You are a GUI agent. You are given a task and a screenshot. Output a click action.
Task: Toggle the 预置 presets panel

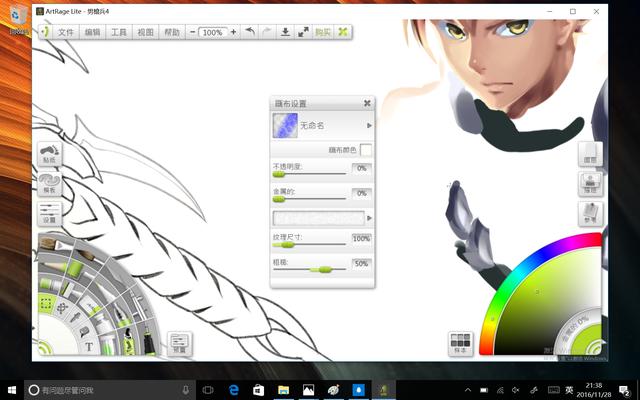(179, 344)
